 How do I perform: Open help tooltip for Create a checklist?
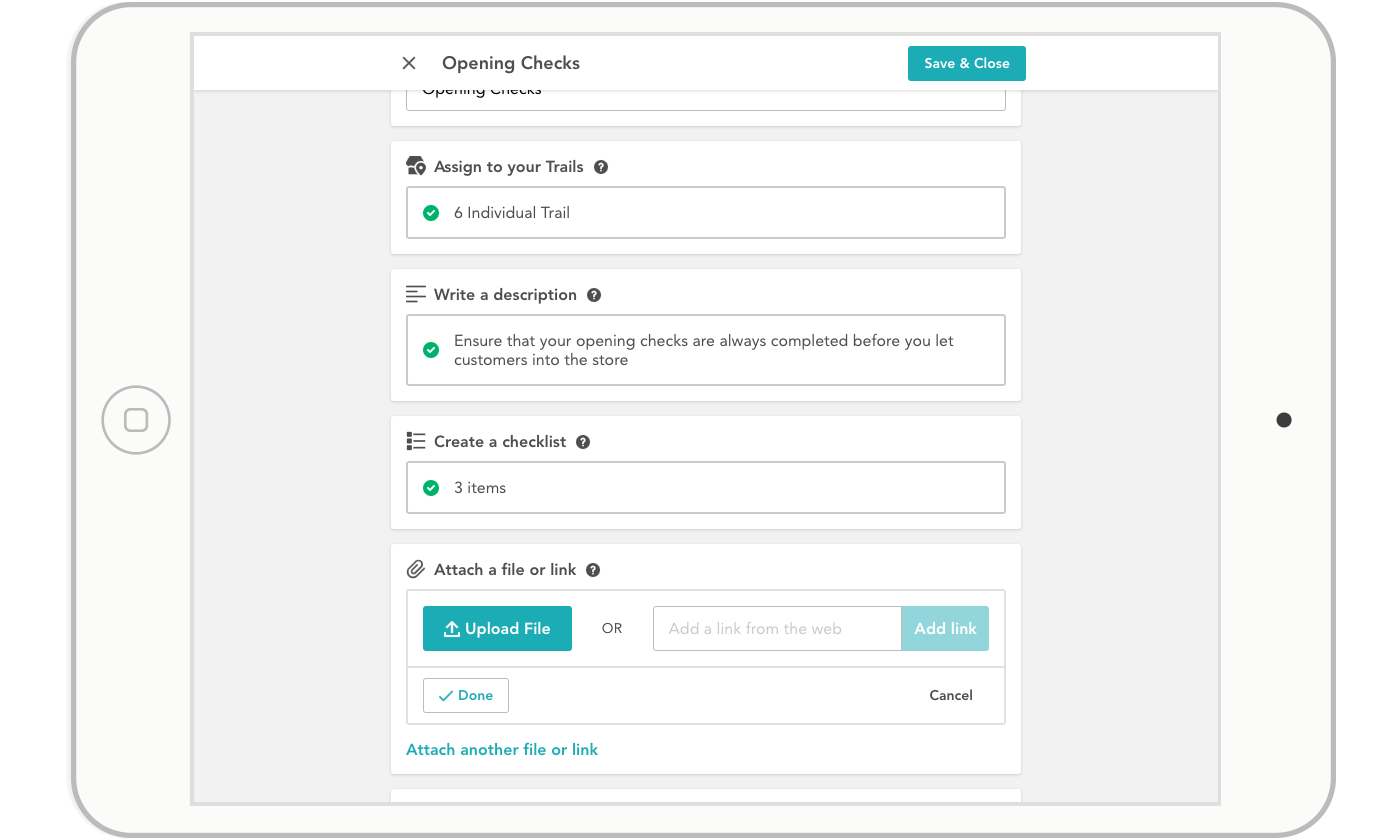click(583, 441)
